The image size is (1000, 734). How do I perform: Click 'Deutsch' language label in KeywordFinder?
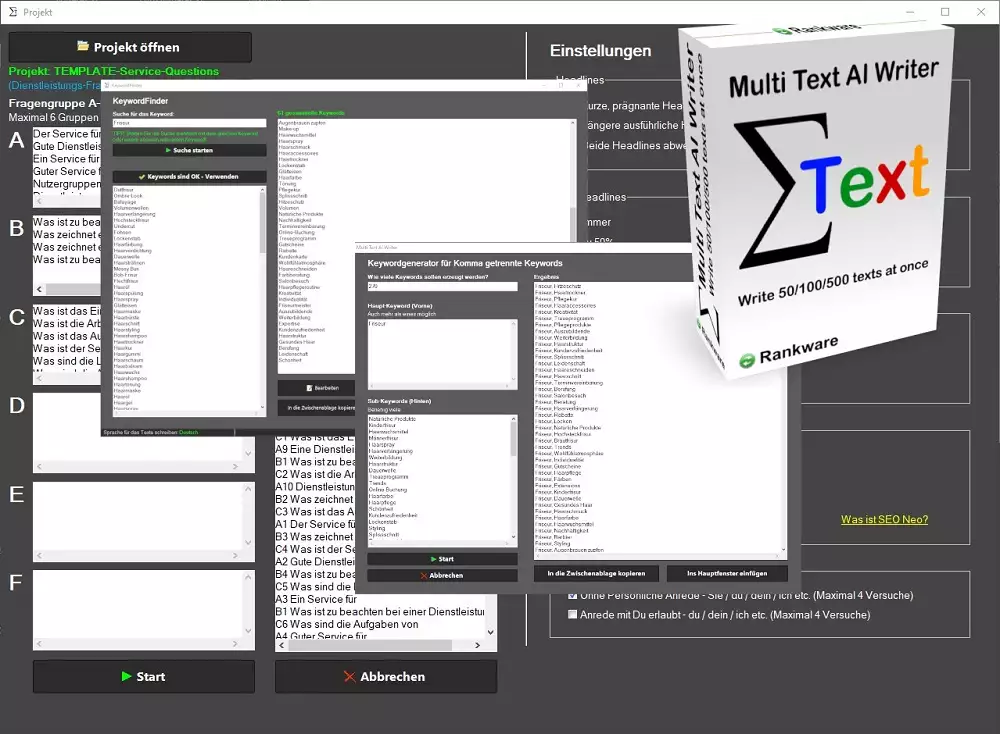pos(189,432)
